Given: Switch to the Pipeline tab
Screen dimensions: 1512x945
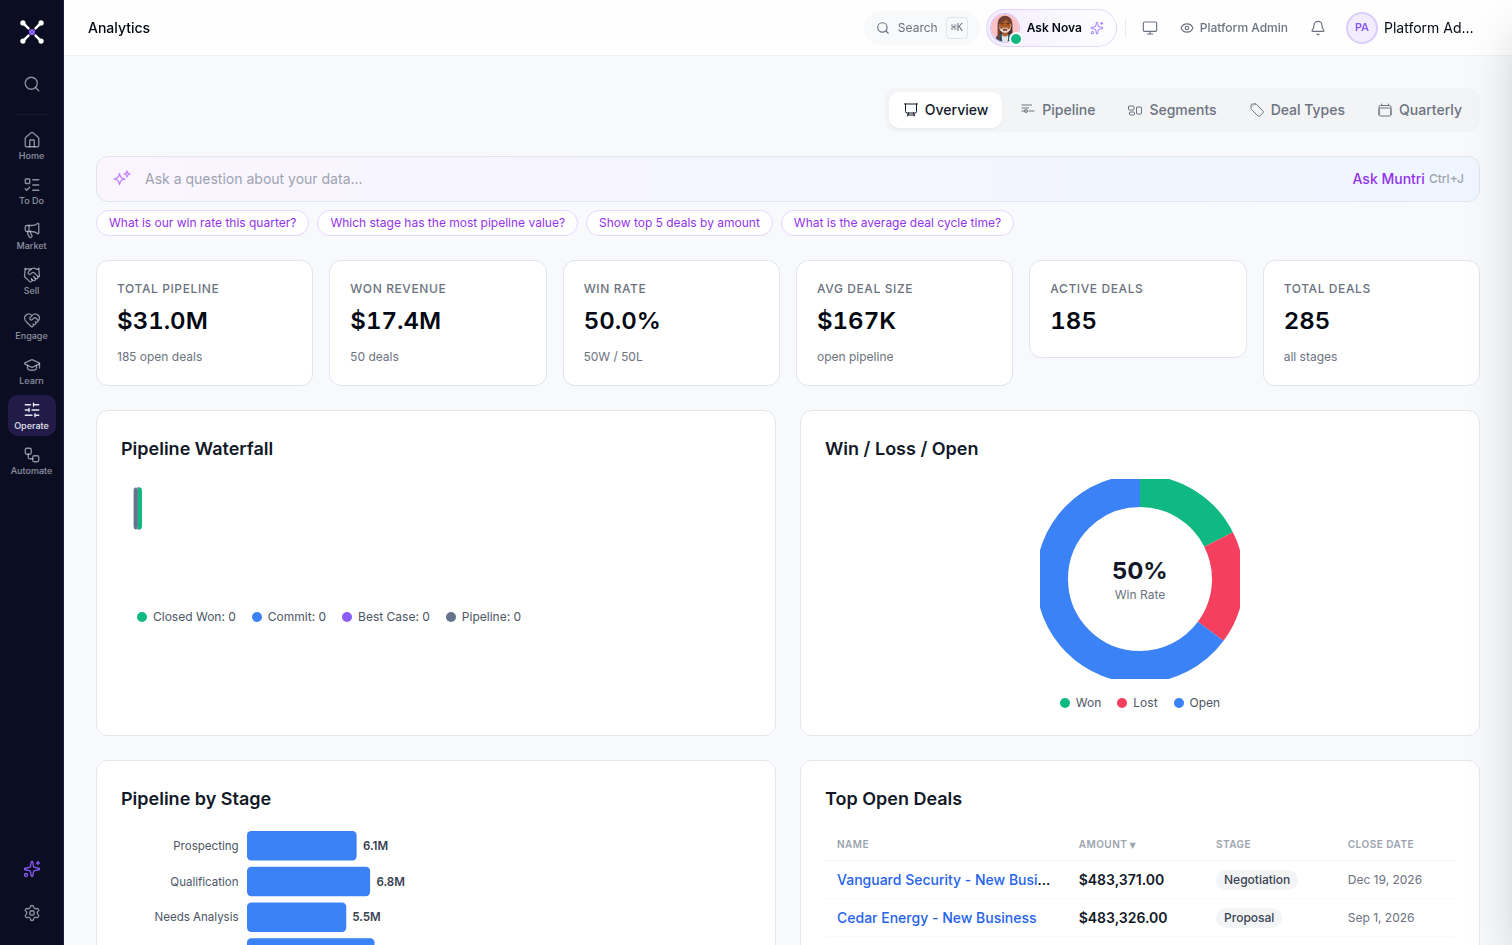Looking at the screenshot, I should point(1058,110).
